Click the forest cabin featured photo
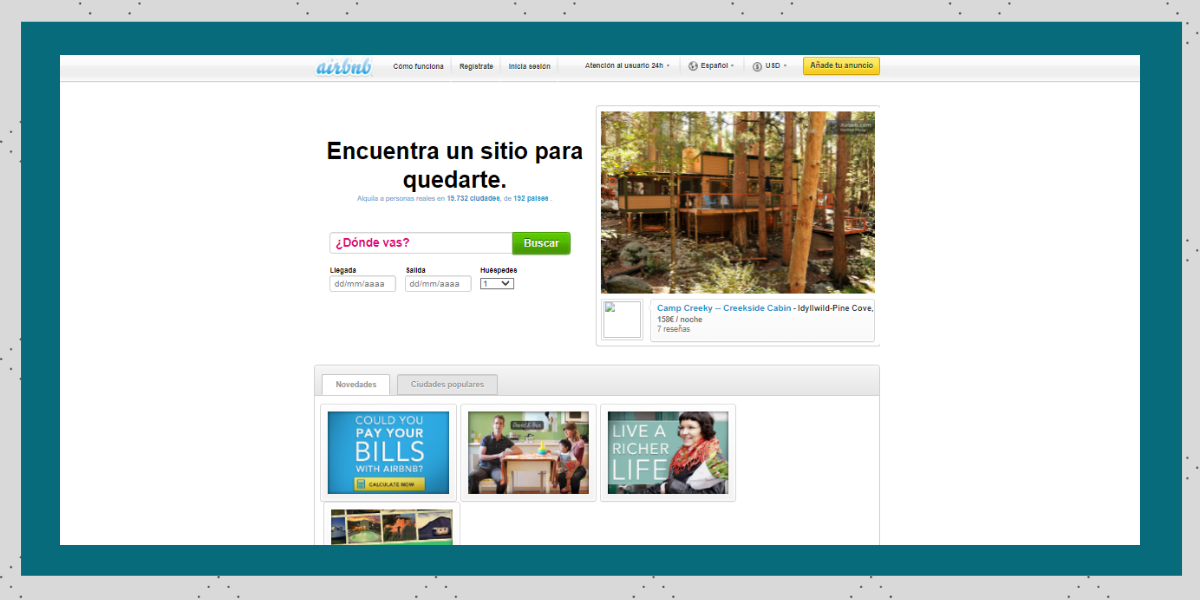The height and width of the screenshot is (600, 1200). [738, 202]
